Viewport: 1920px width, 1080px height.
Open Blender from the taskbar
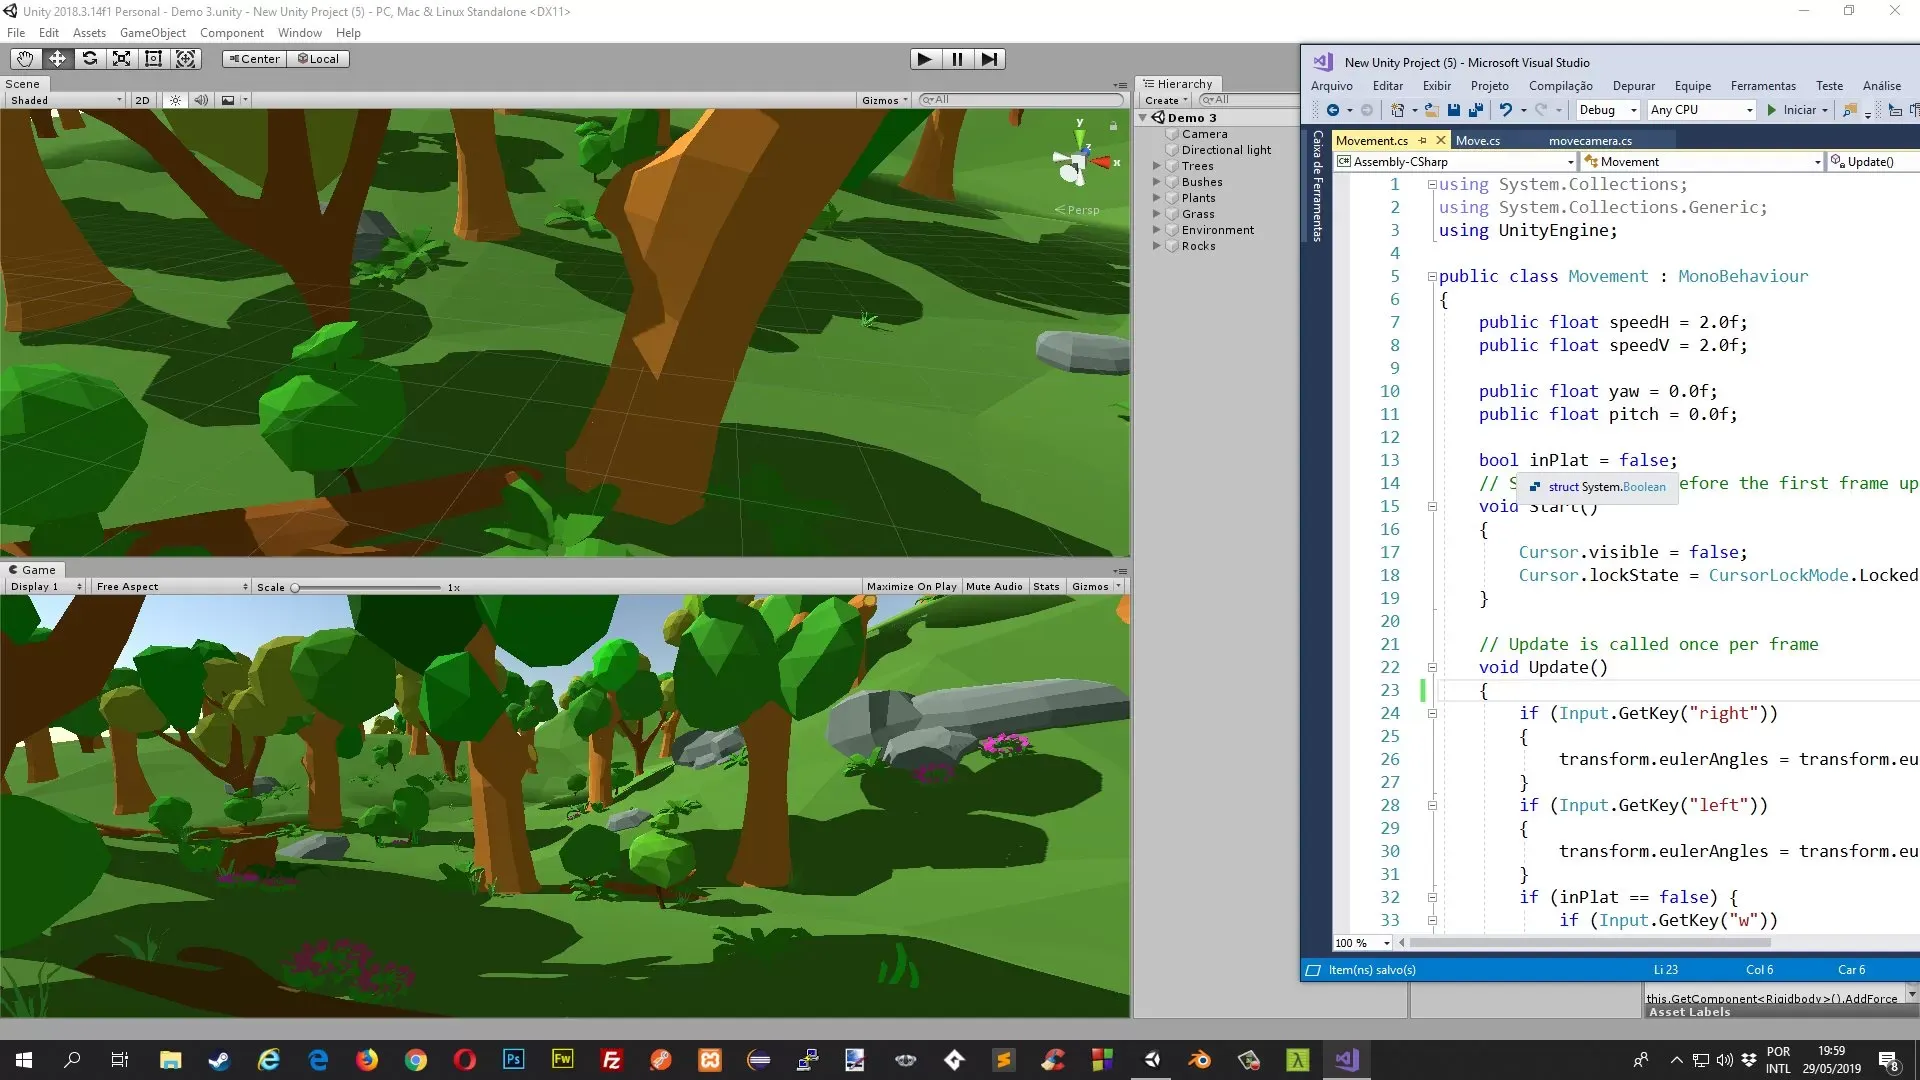pos(1200,1060)
